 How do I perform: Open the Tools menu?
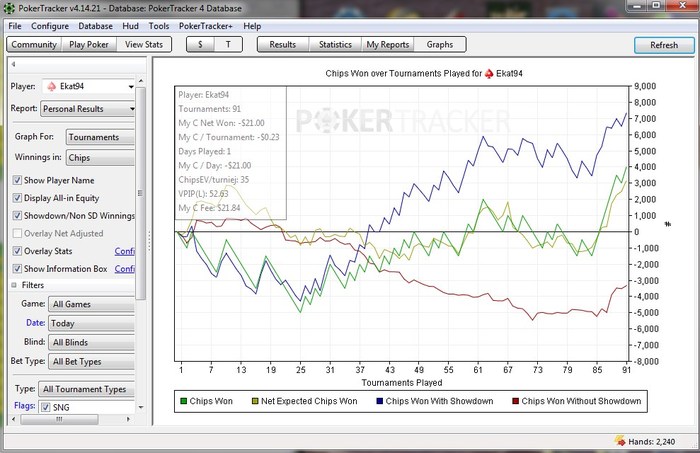click(x=159, y=26)
